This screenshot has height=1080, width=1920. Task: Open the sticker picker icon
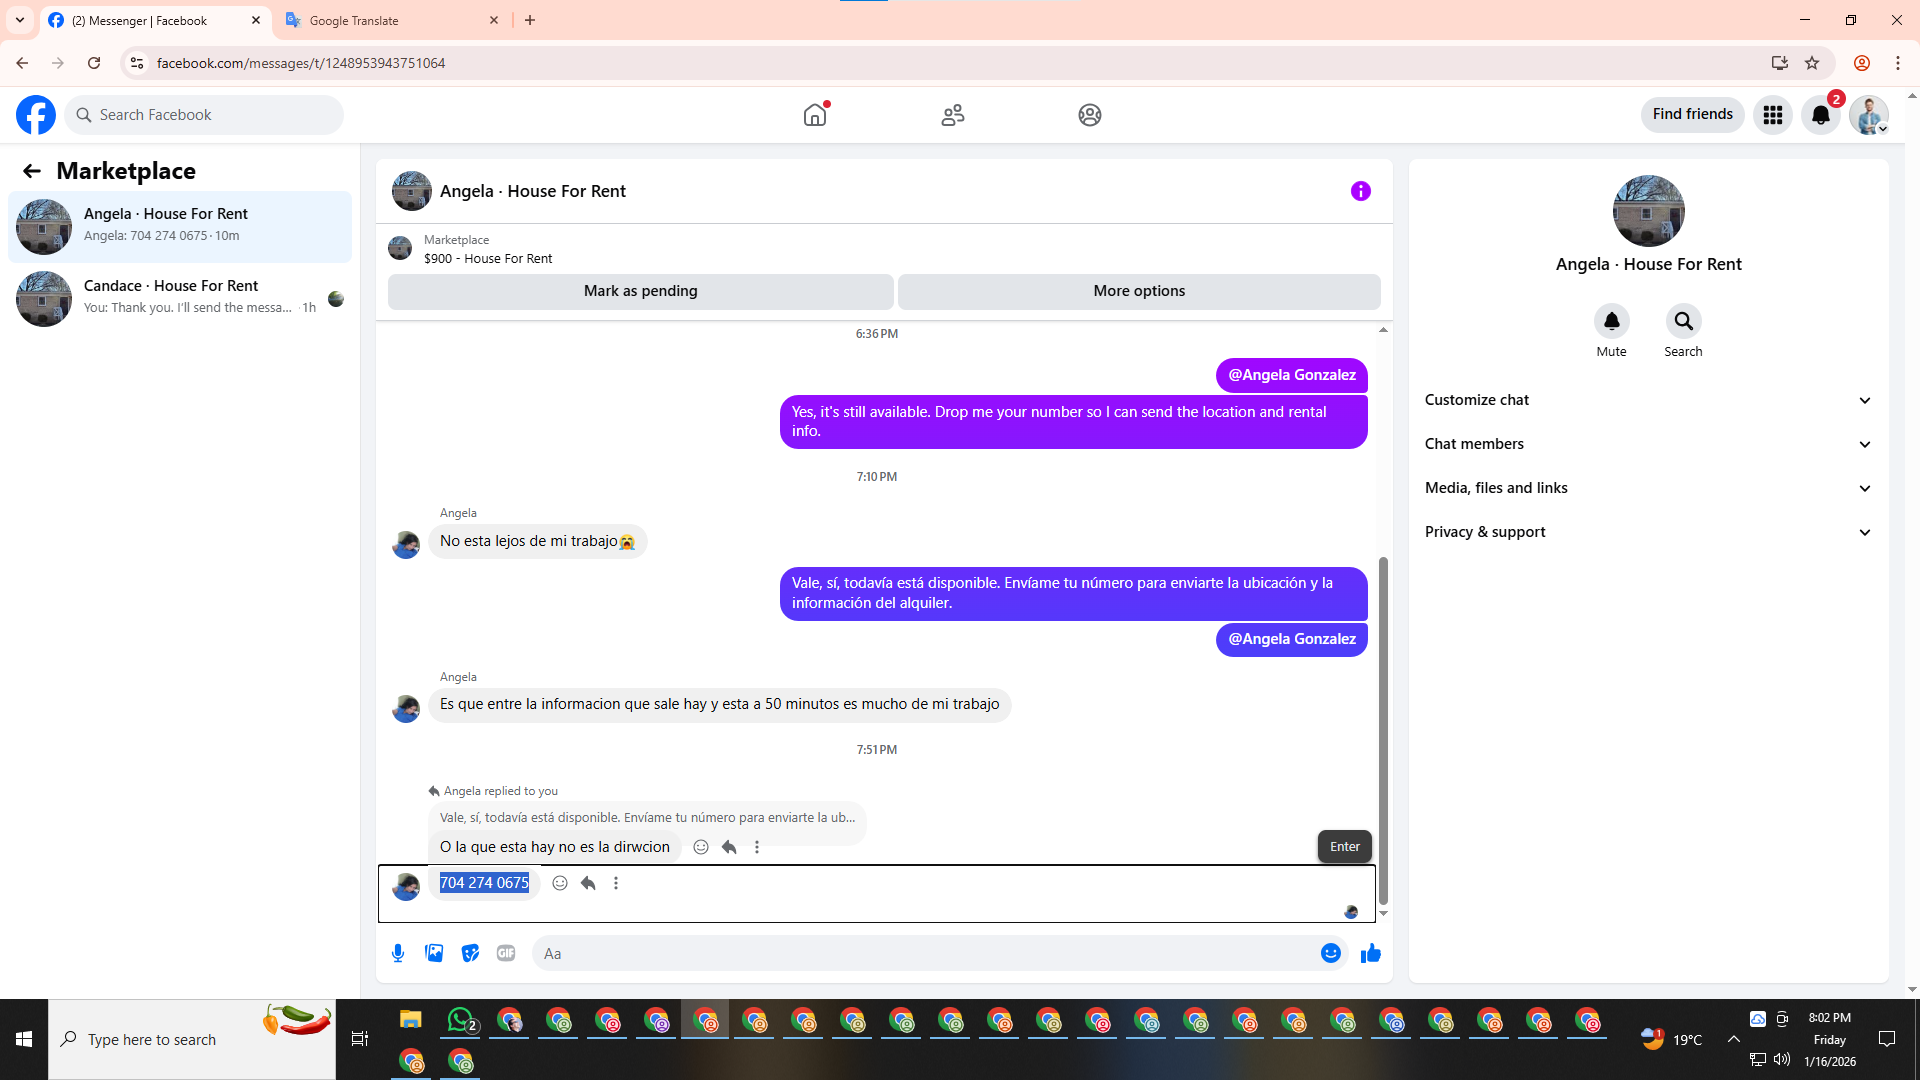470,953
